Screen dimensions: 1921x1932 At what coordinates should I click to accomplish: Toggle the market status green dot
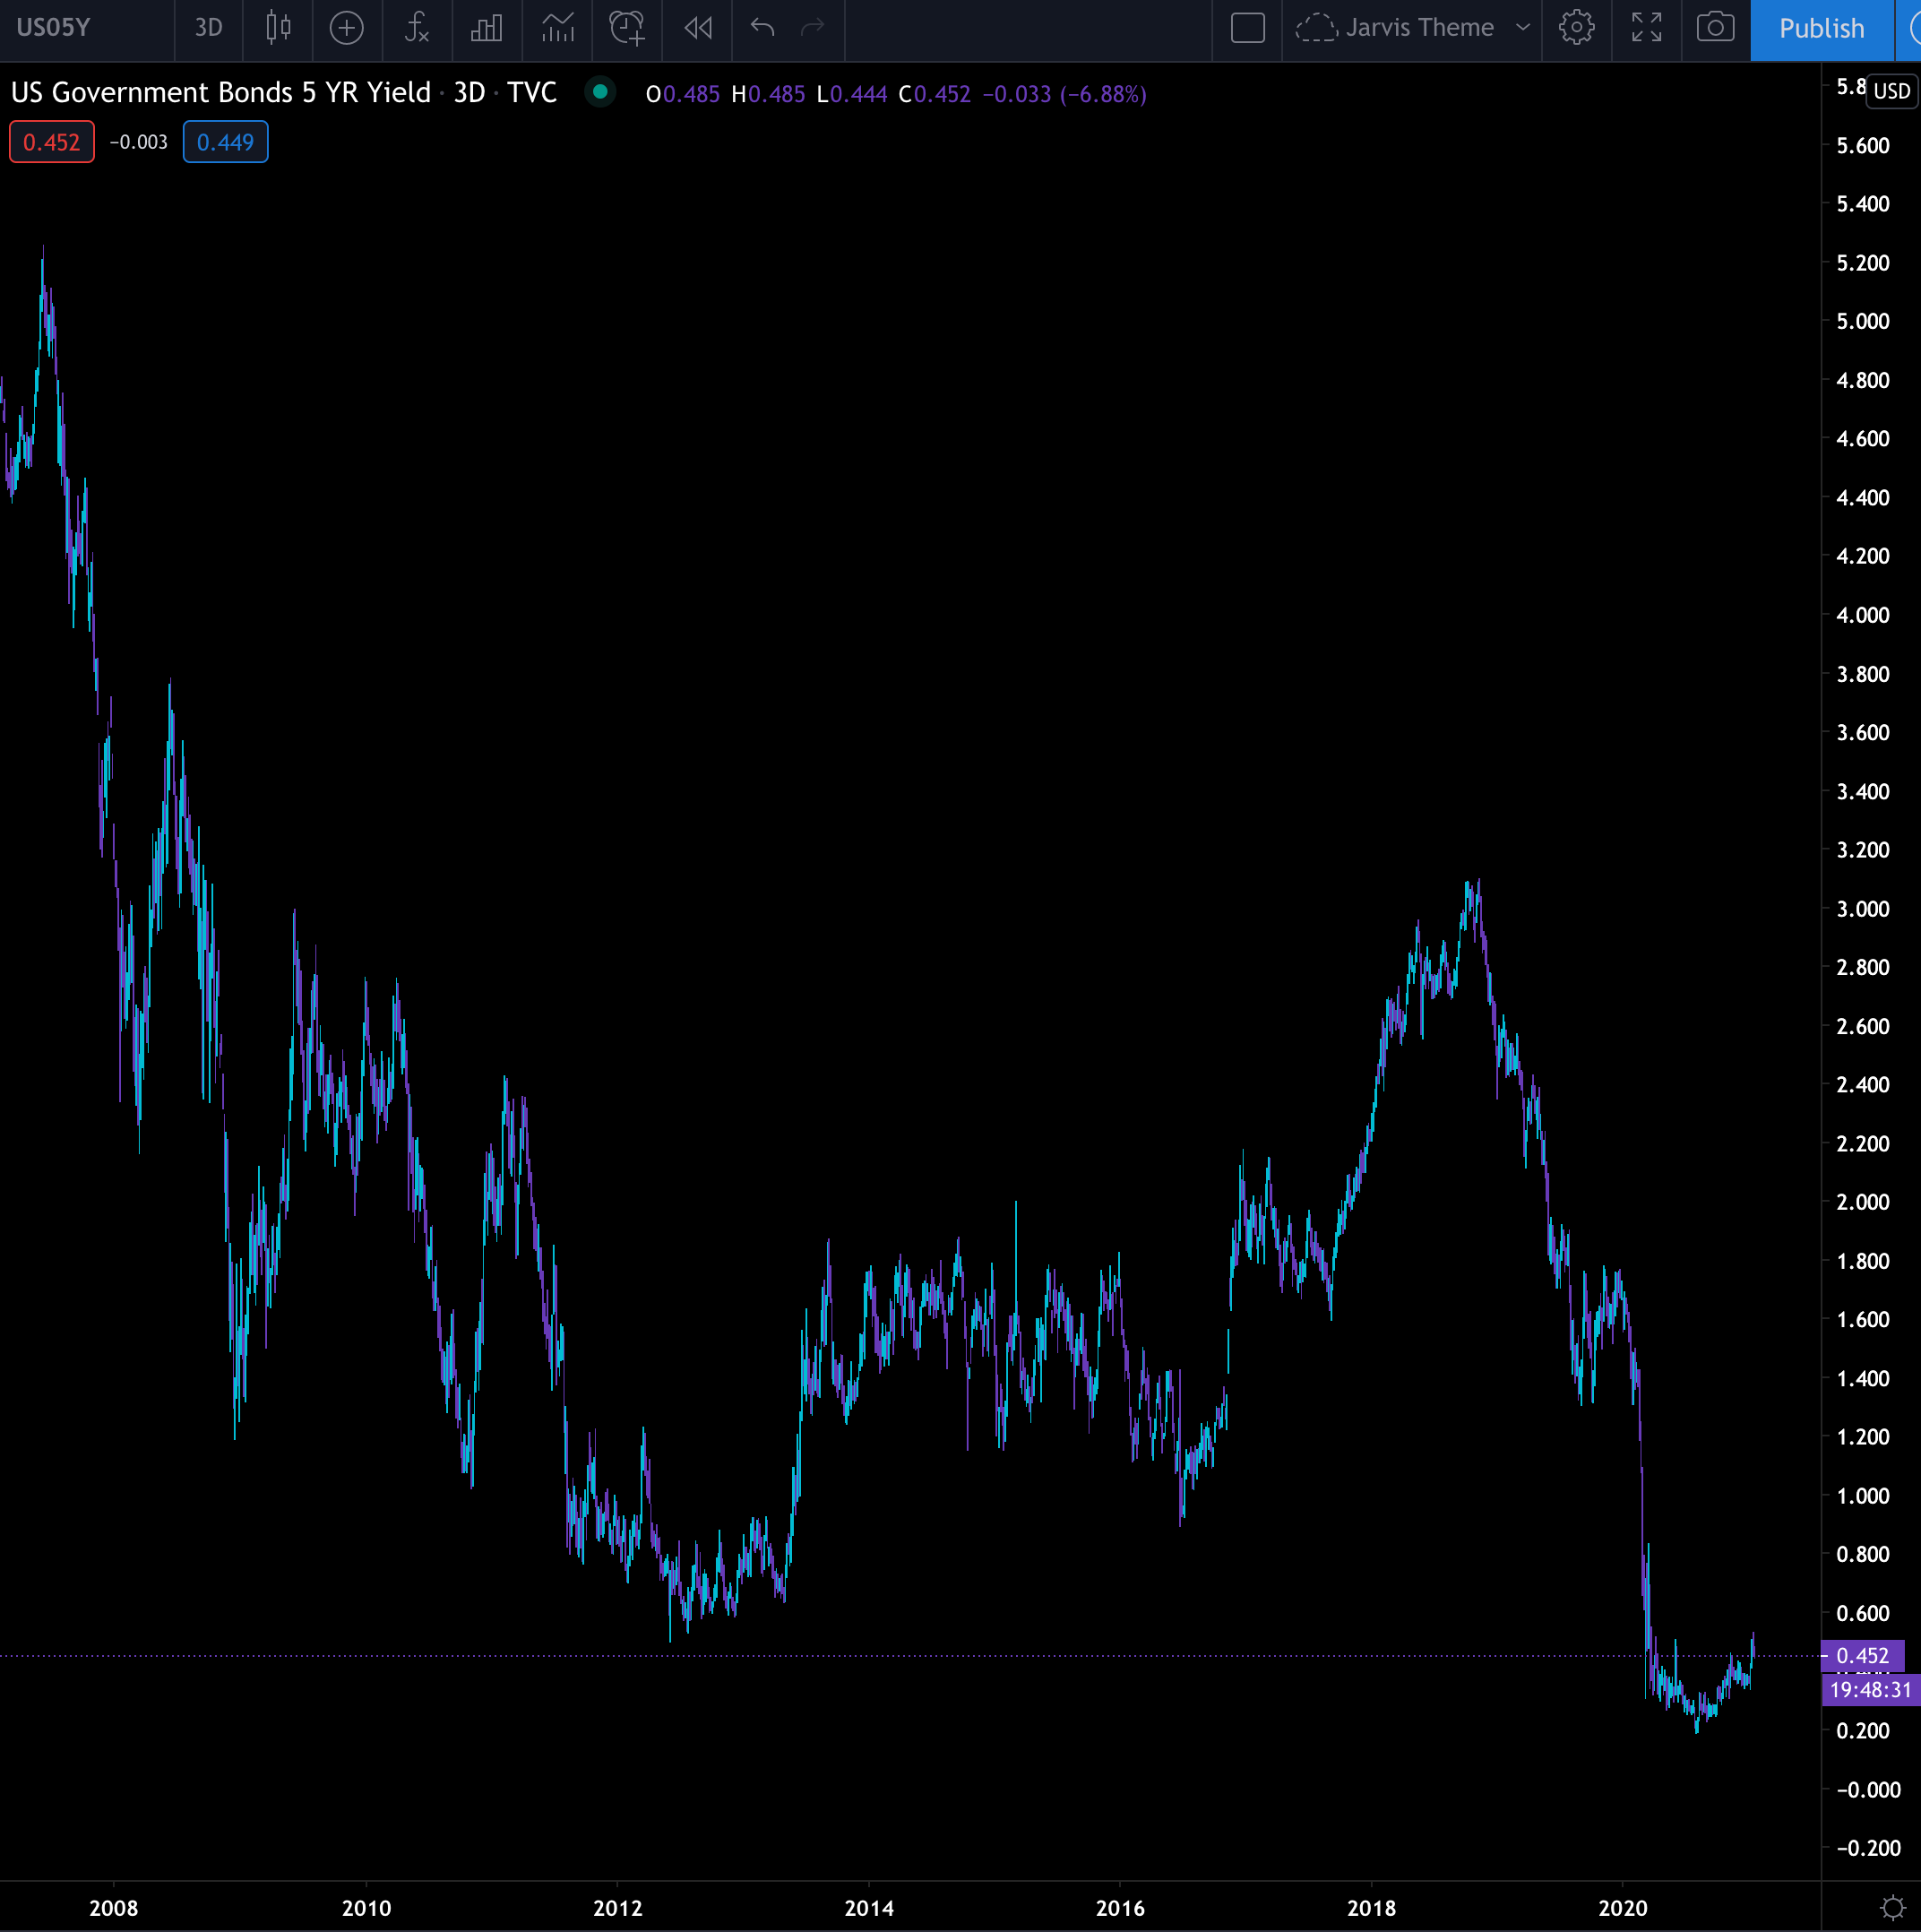coord(600,92)
